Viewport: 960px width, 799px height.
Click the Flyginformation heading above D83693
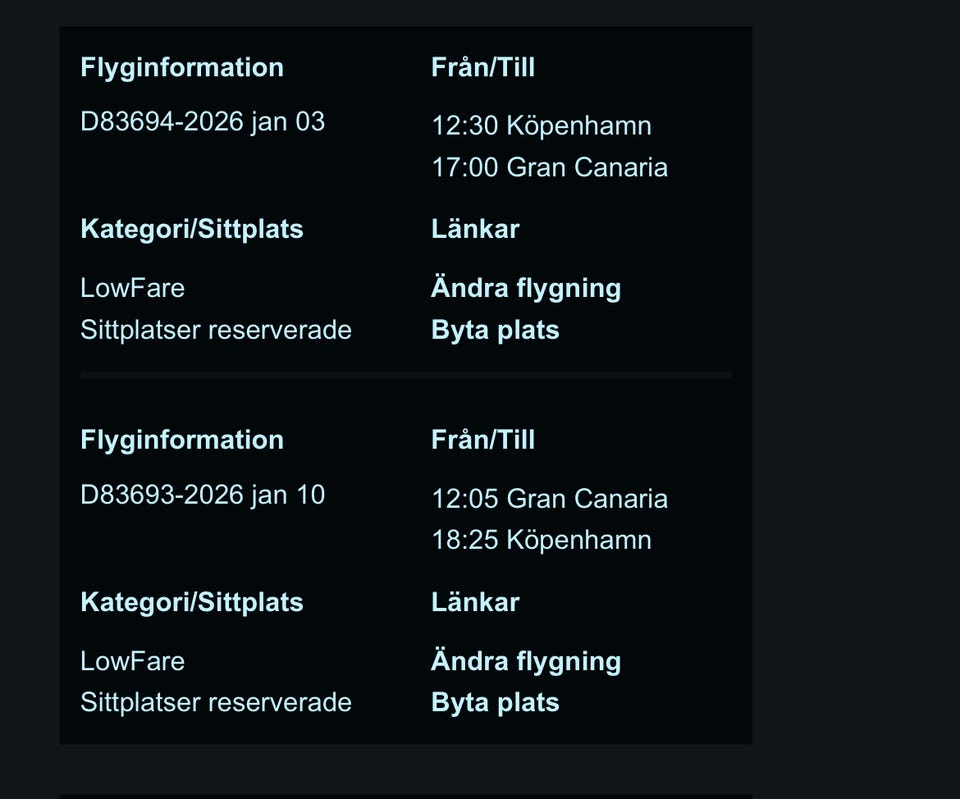(x=182, y=440)
